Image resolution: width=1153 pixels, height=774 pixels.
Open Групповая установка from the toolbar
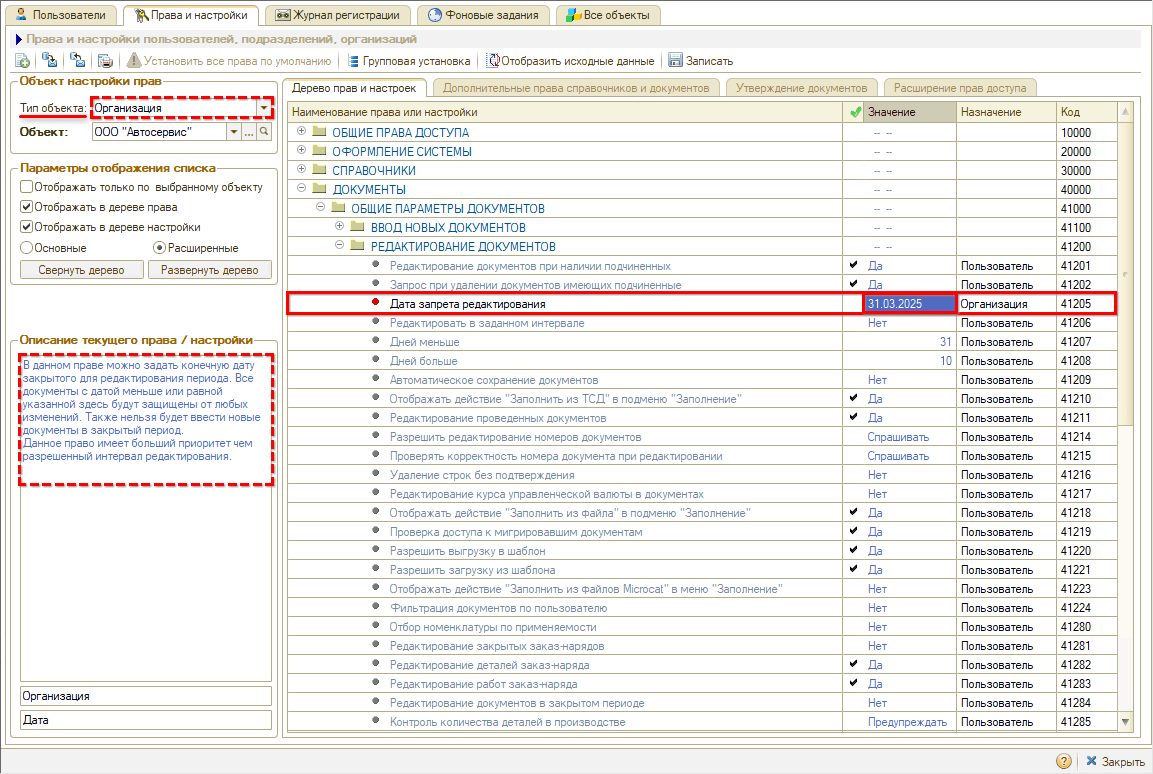click(412, 61)
